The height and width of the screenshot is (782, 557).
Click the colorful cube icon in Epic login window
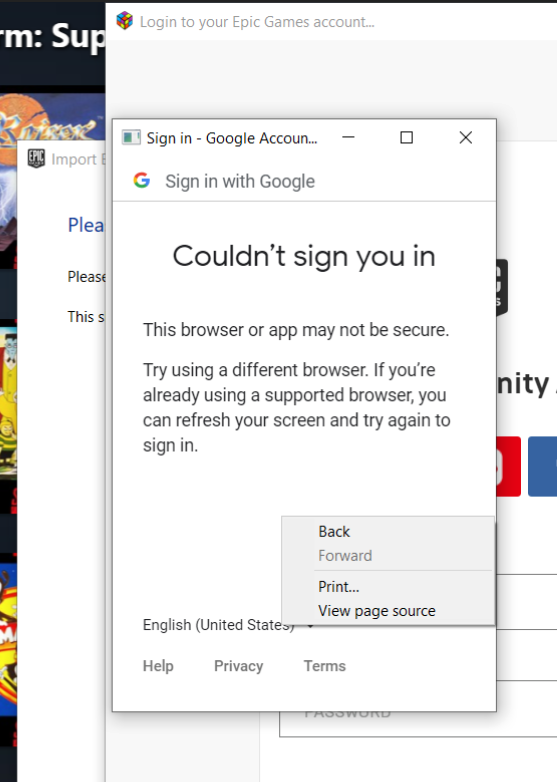pyautogui.click(x=125, y=21)
